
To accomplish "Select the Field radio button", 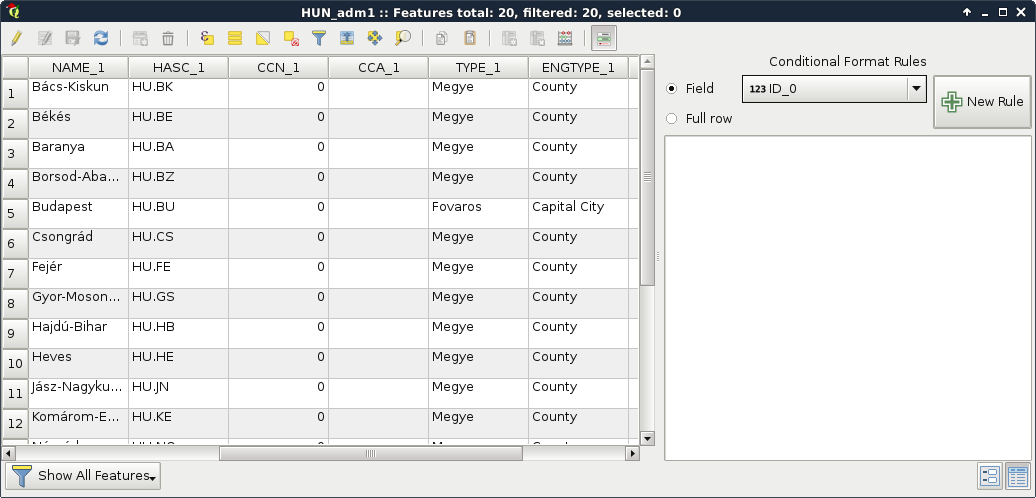I will (x=672, y=88).
